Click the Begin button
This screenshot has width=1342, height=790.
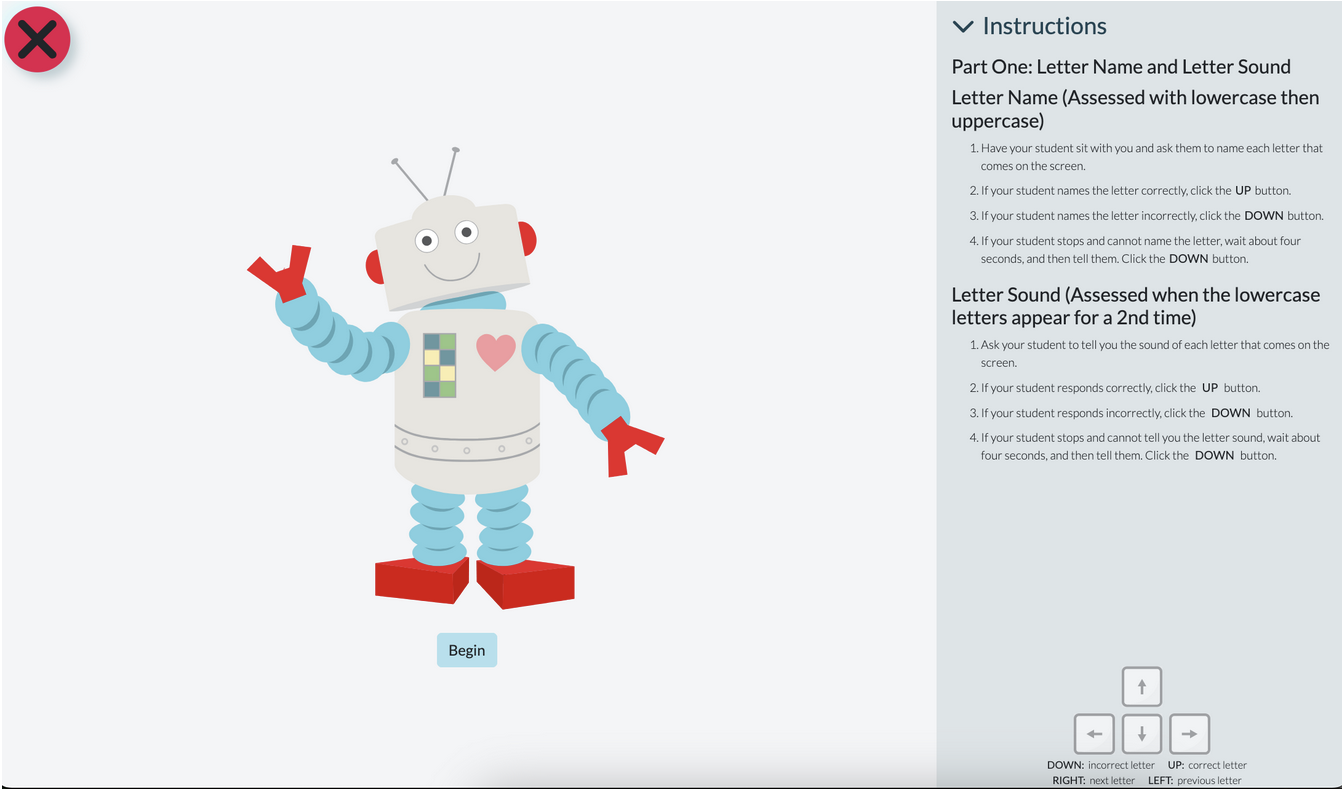tap(467, 650)
